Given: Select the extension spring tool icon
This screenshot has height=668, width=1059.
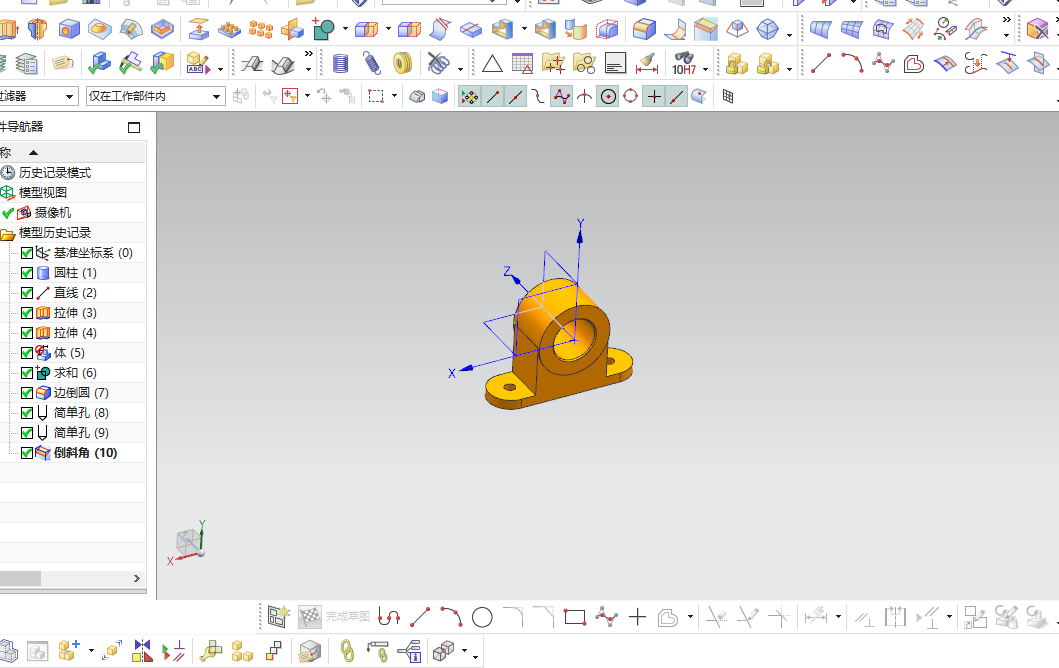Looking at the screenshot, I should coord(371,63).
